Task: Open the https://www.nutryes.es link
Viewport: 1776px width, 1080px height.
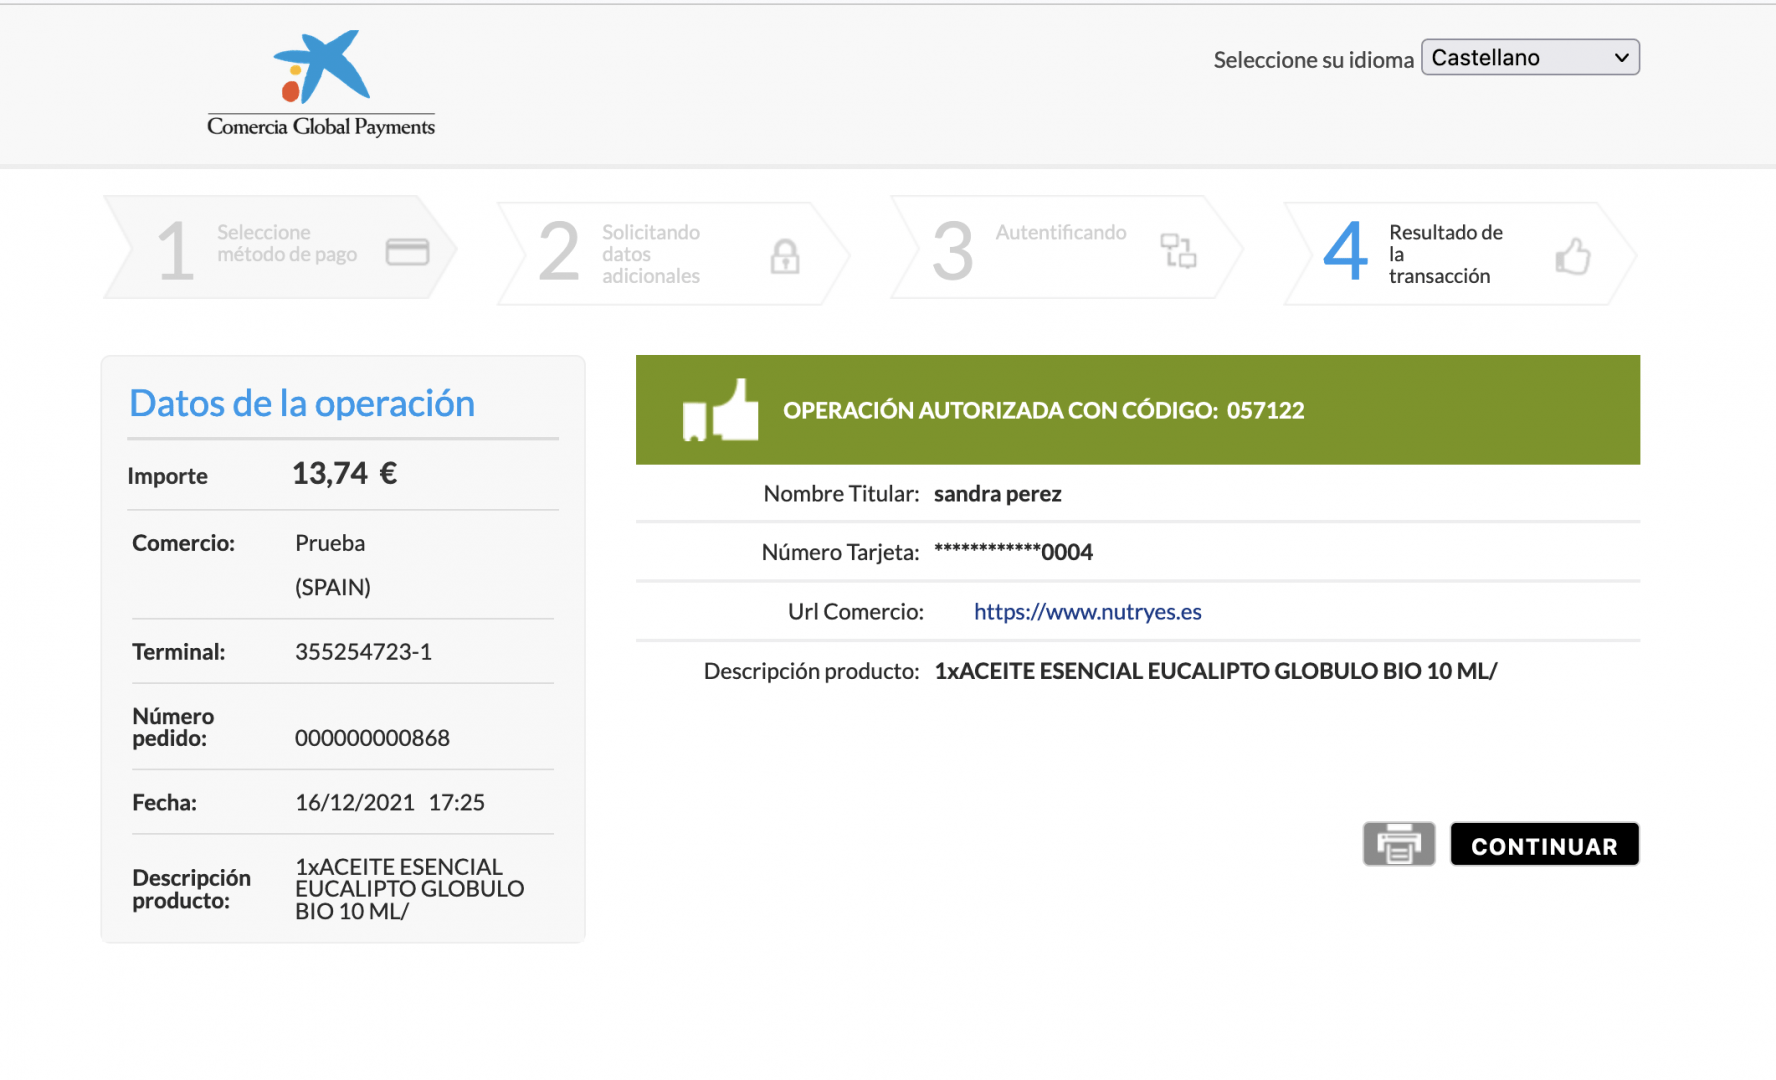Action: point(1088,611)
